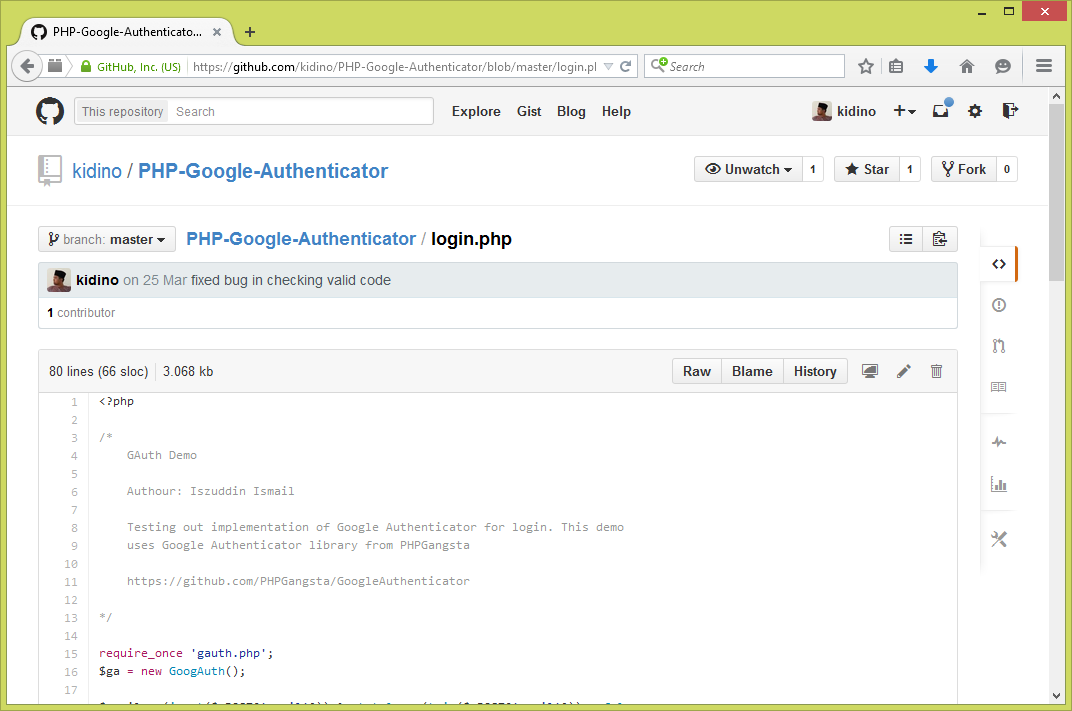1072x711 pixels.
Task: Open the repository Wiki icon
Action: (998, 387)
